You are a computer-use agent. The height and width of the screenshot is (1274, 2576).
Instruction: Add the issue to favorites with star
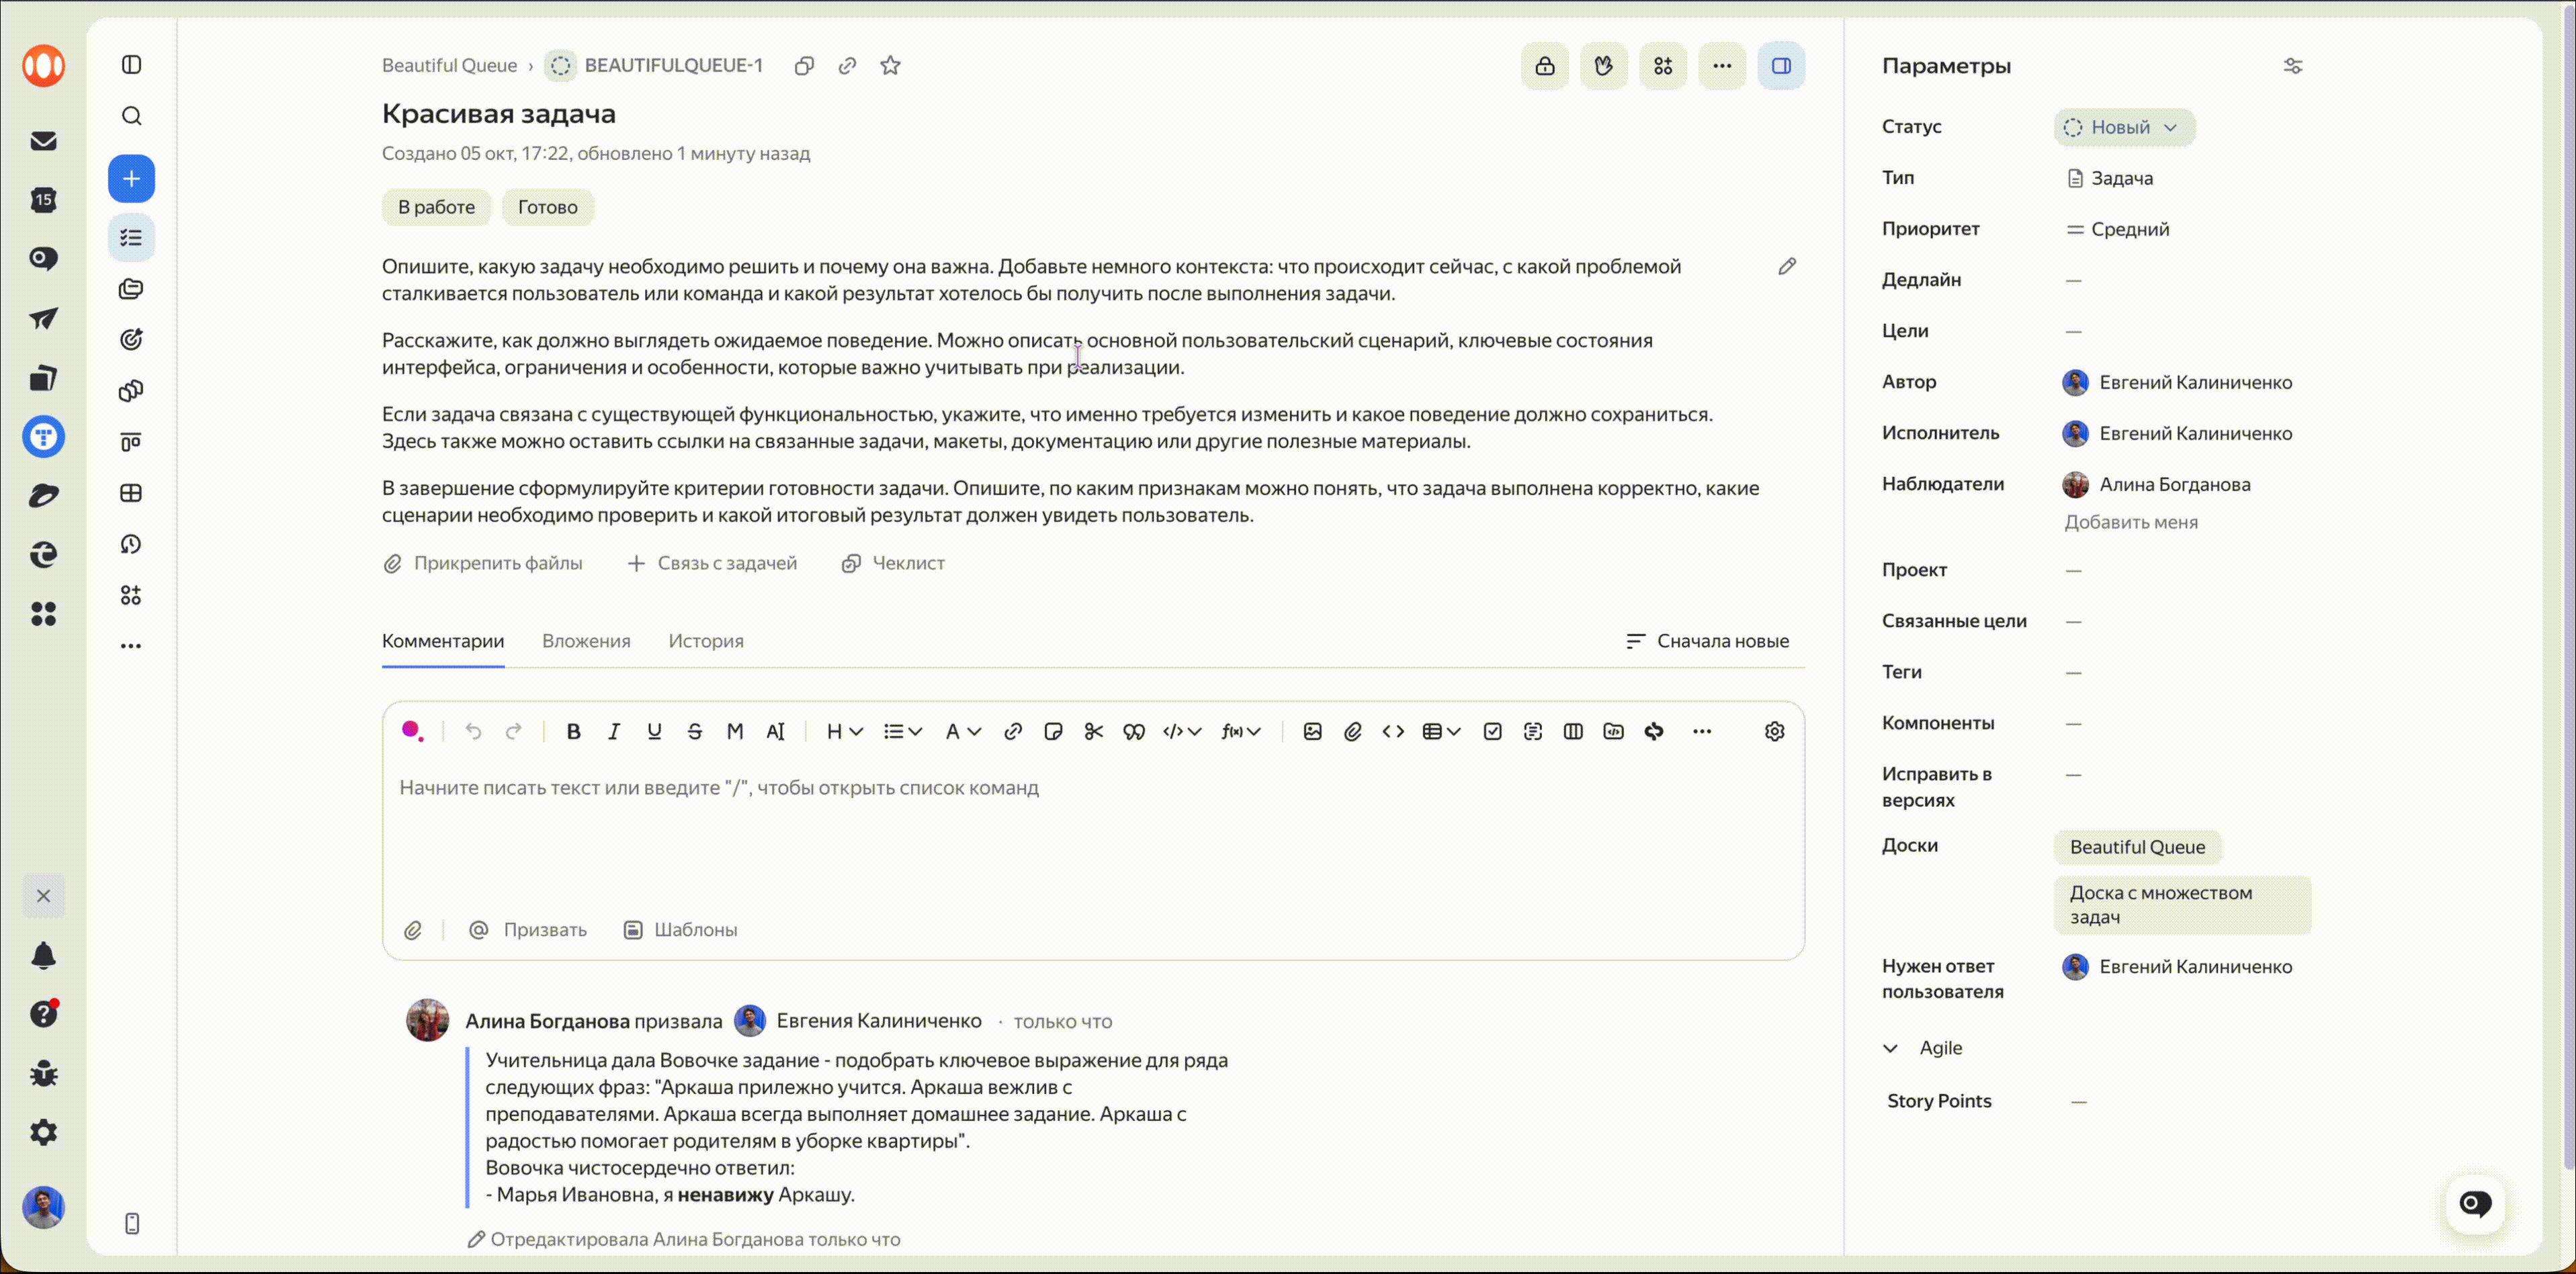click(x=890, y=66)
